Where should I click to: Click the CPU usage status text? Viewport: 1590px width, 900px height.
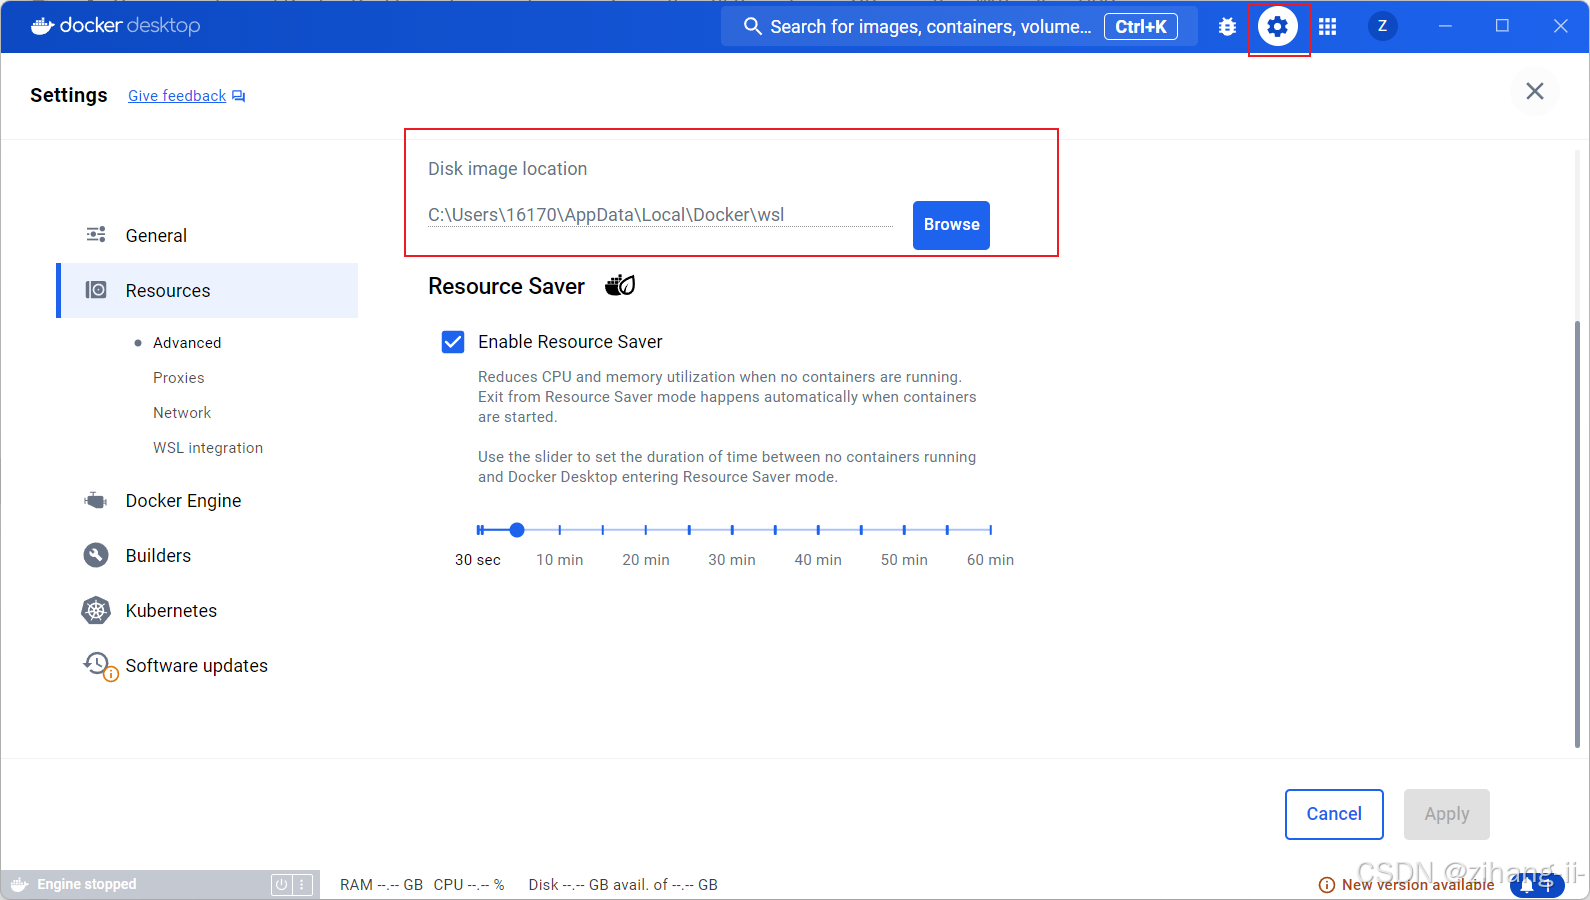click(469, 885)
